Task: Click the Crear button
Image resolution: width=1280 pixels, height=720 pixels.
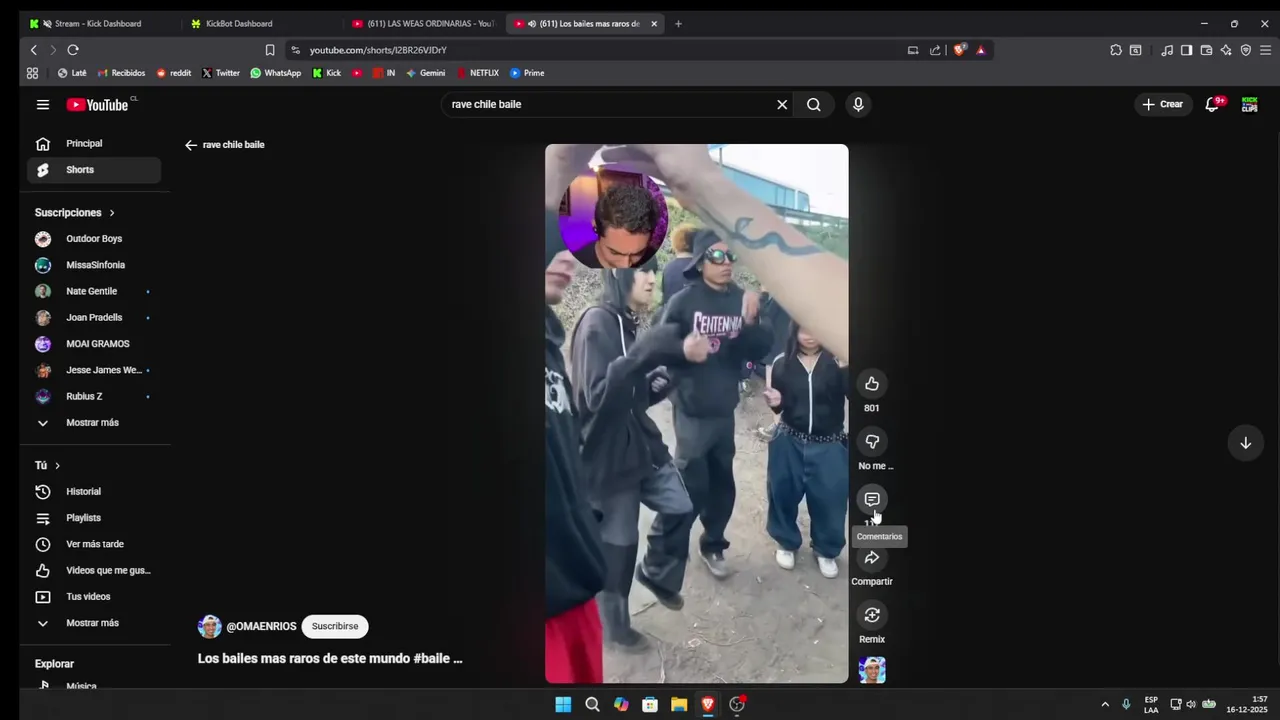Action: click(x=1163, y=104)
